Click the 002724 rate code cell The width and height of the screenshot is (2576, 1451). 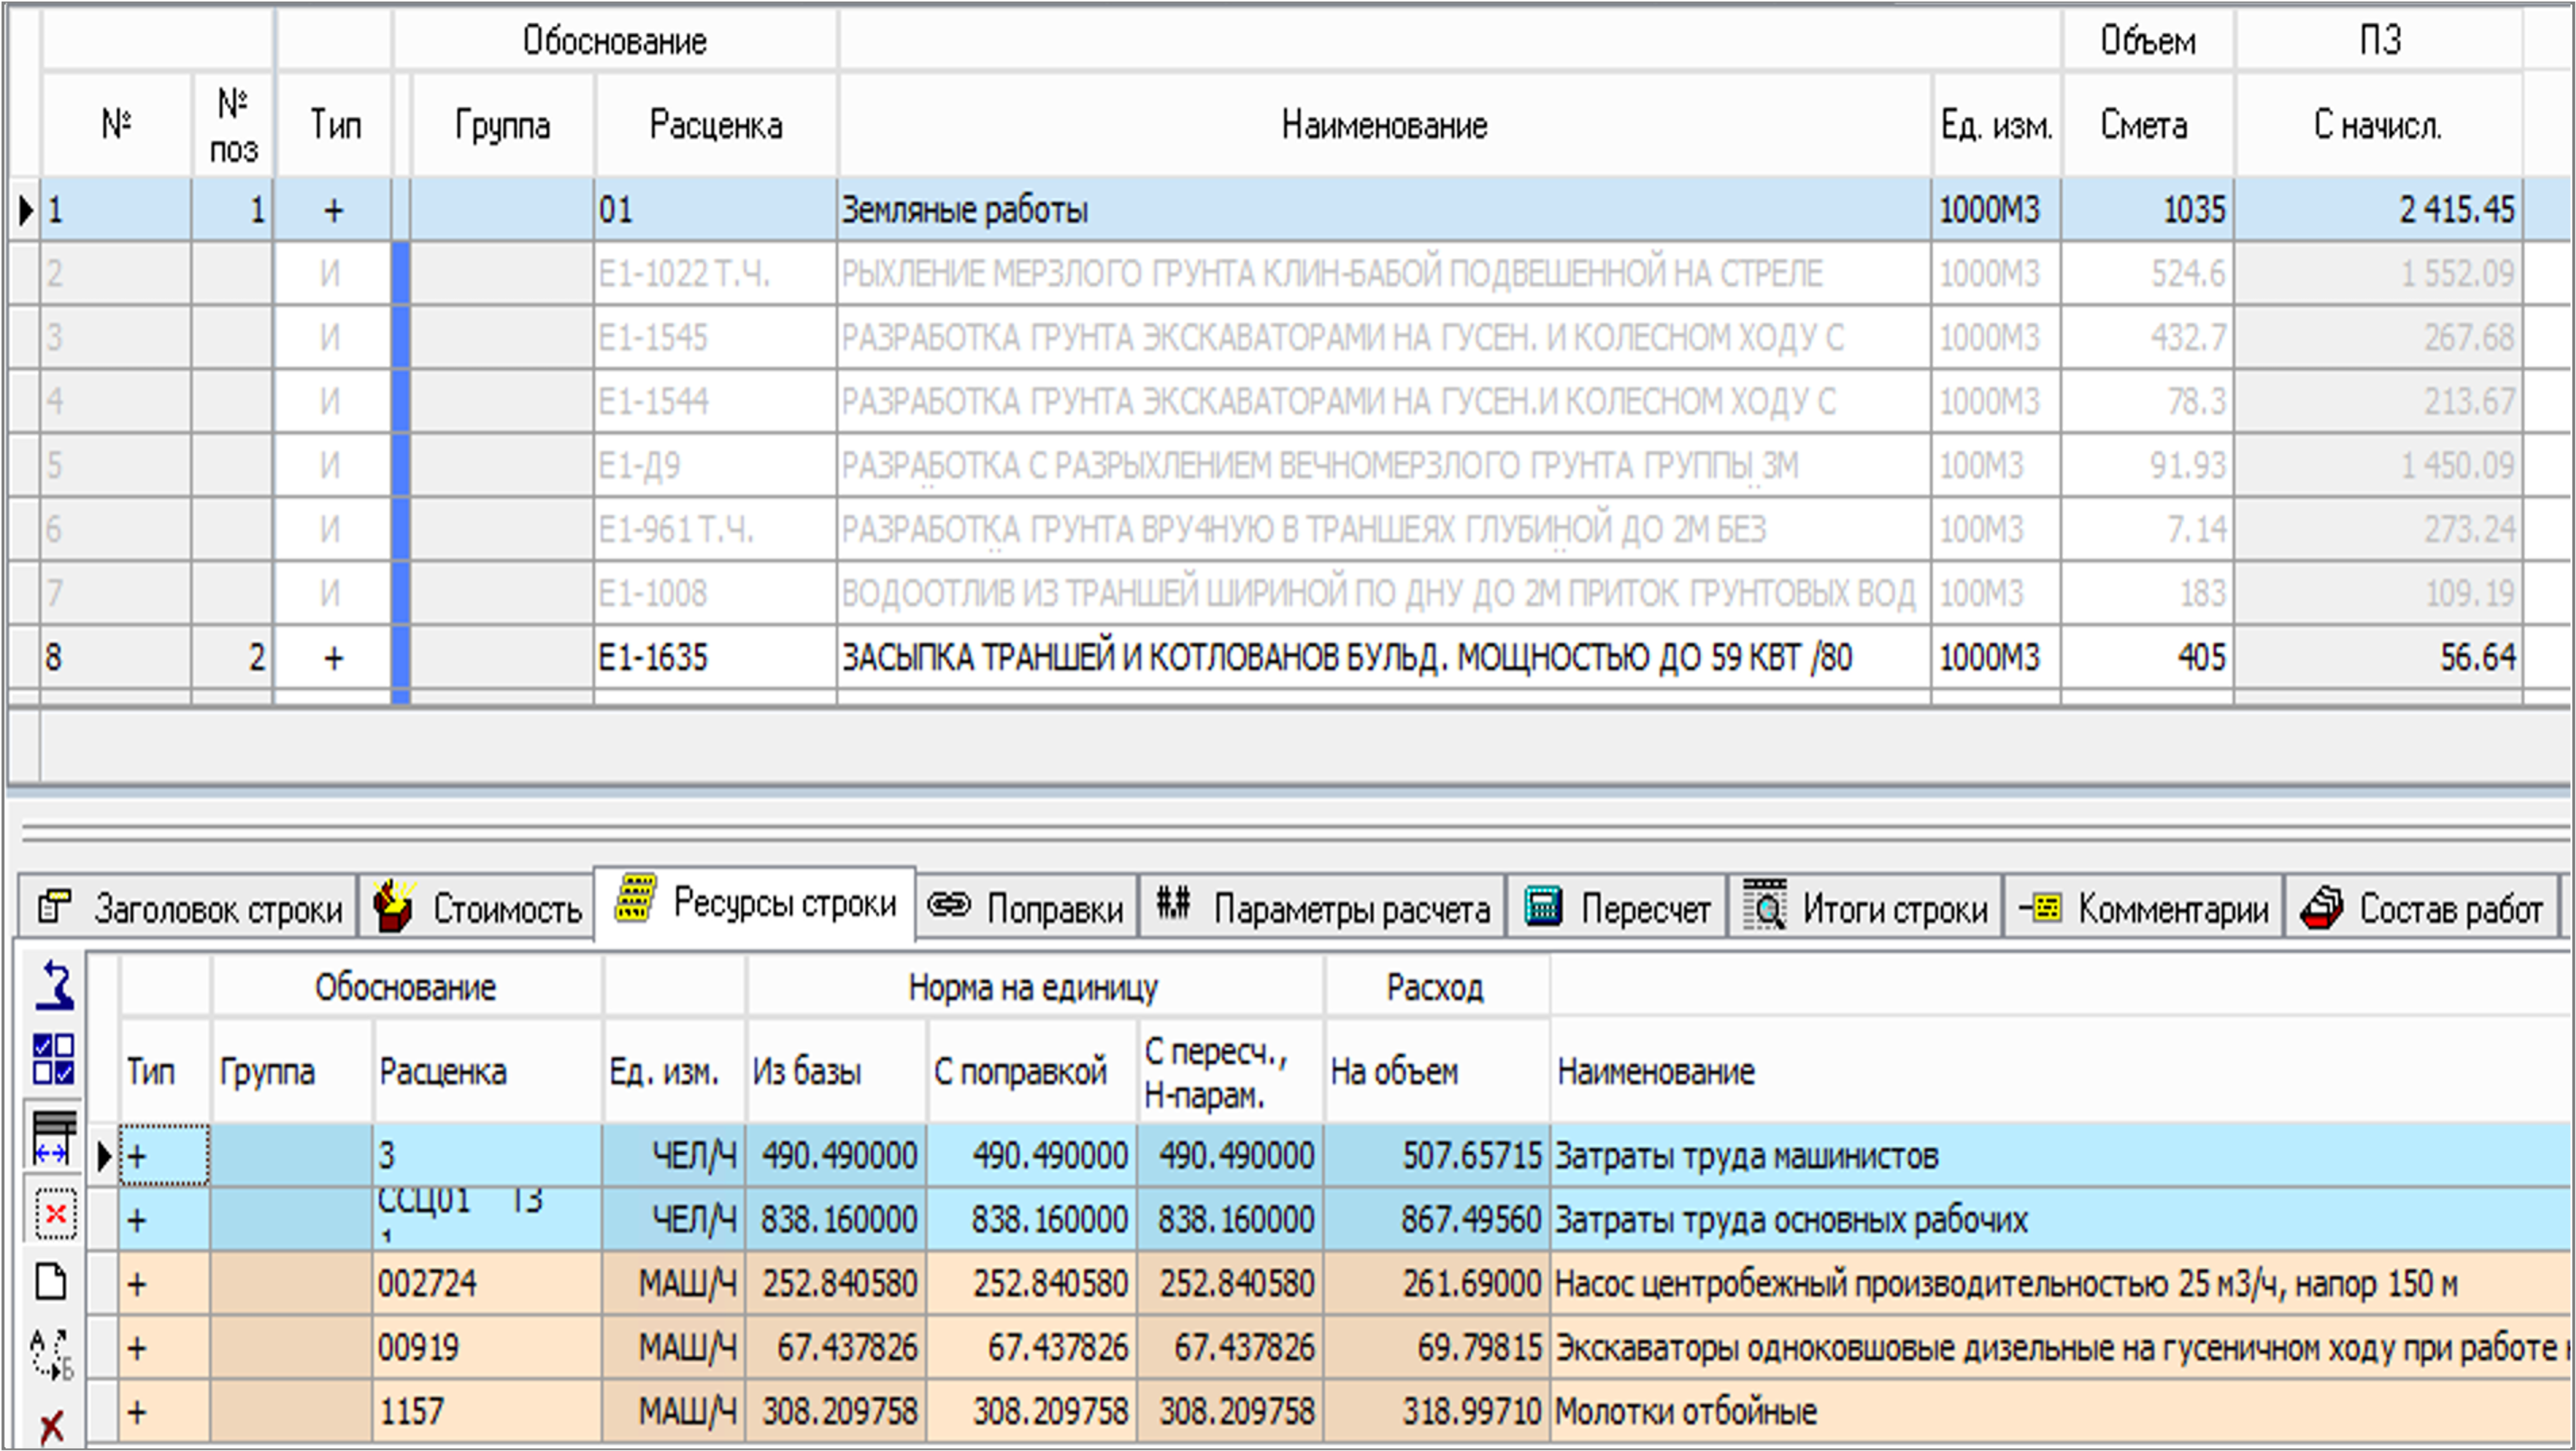coord(487,1284)
